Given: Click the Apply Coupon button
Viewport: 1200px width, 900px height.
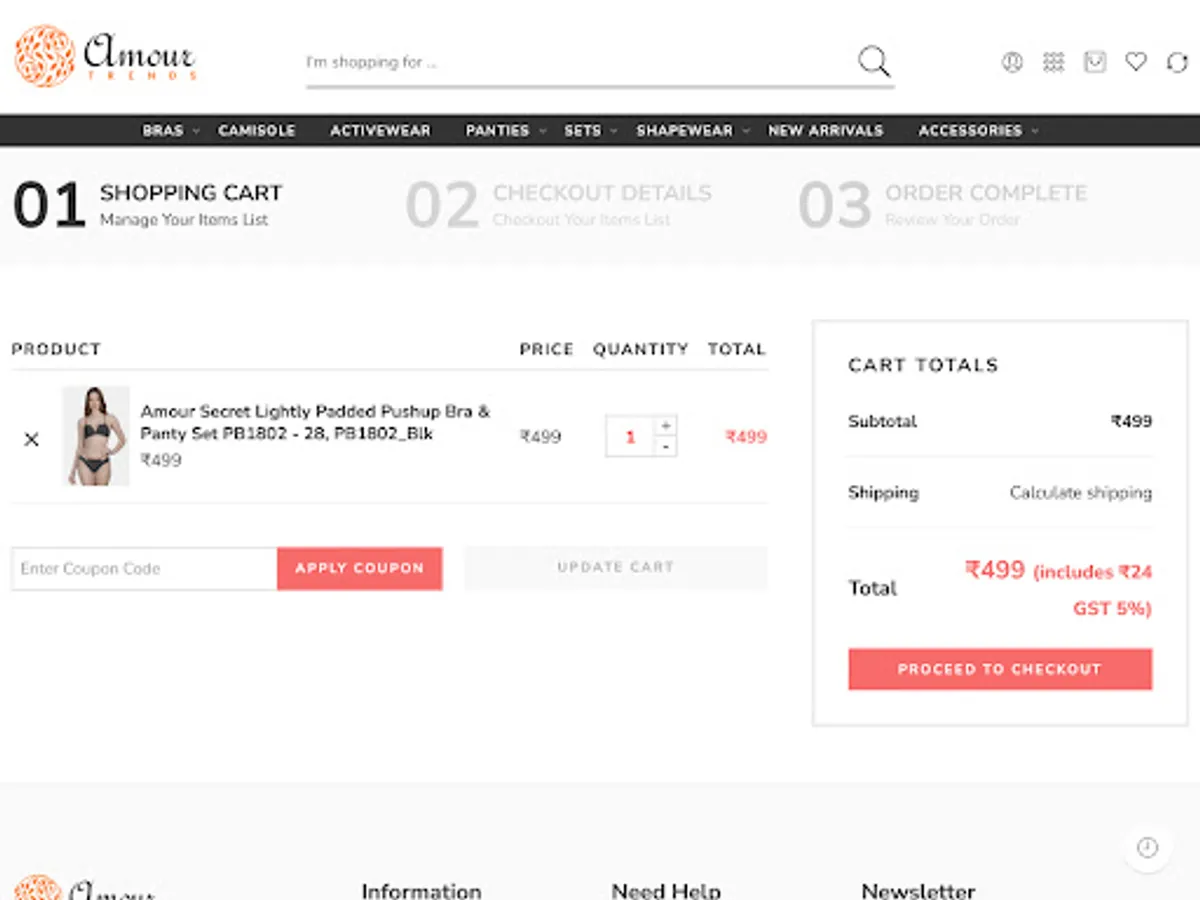Looking at the screenshot, I should (x=360, y=568).
